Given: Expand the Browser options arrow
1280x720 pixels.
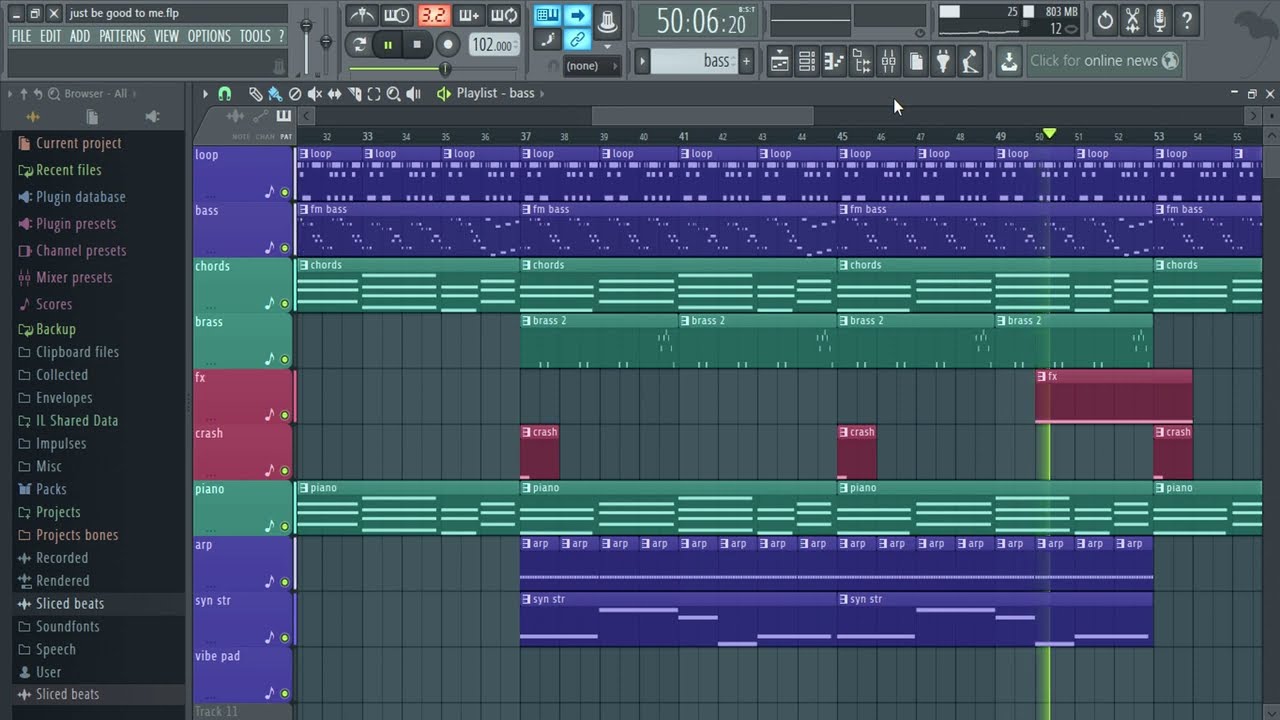Looking at the screenshot, I should [x=10, y=94].
